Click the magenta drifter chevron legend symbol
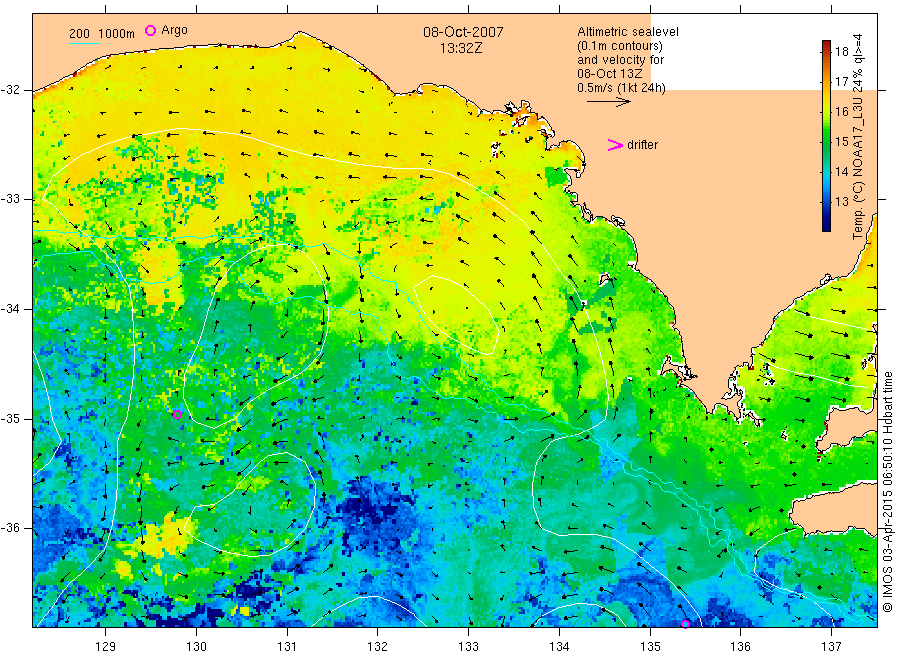Viewport: 900px width, 660px height. click(x=615, y=145)
